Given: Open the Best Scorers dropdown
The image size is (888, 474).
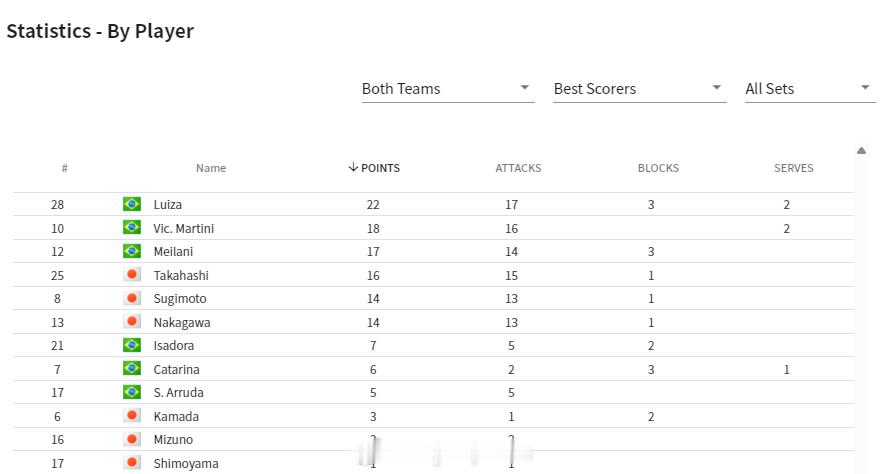Looking at the screenshot, I should [x=639, y=89].
